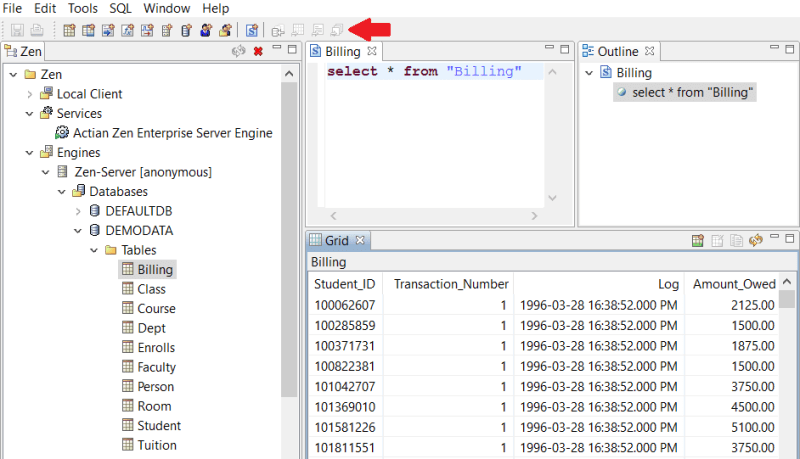Open the Window menu
The image size is (800, 459).
coord(166,8)
